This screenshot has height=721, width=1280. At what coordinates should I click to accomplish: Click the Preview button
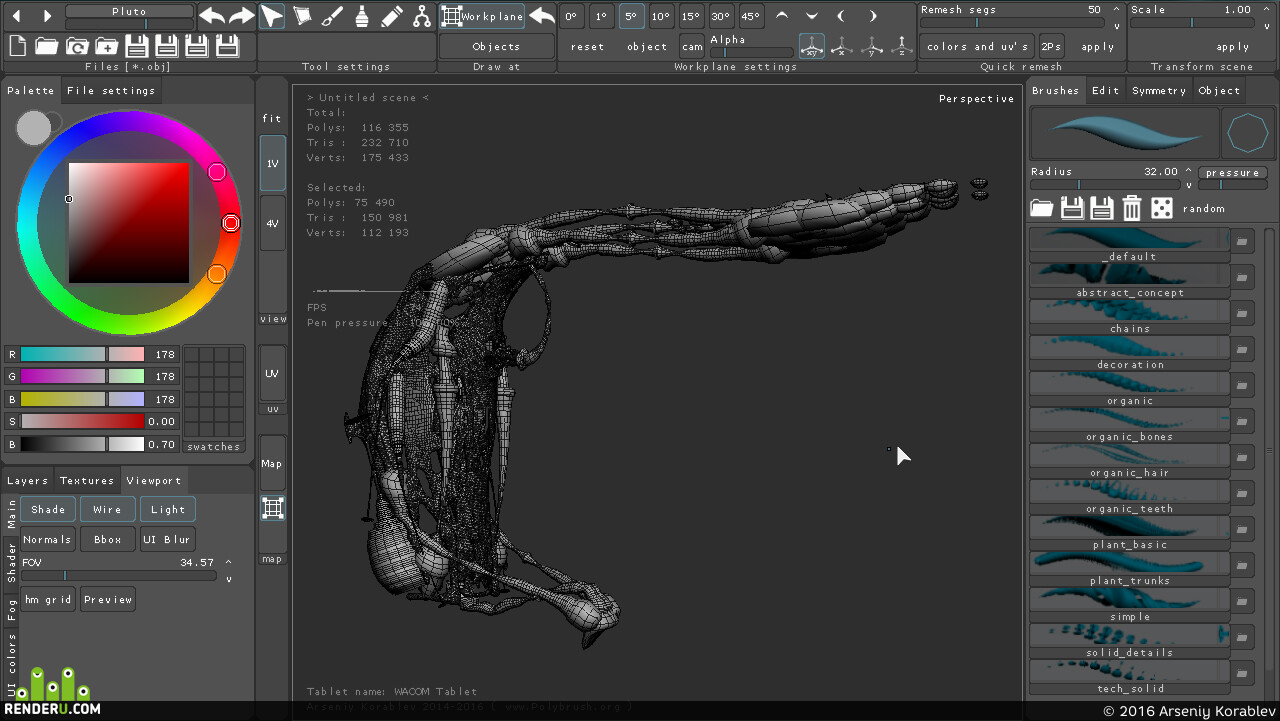[x=108, y=600]
